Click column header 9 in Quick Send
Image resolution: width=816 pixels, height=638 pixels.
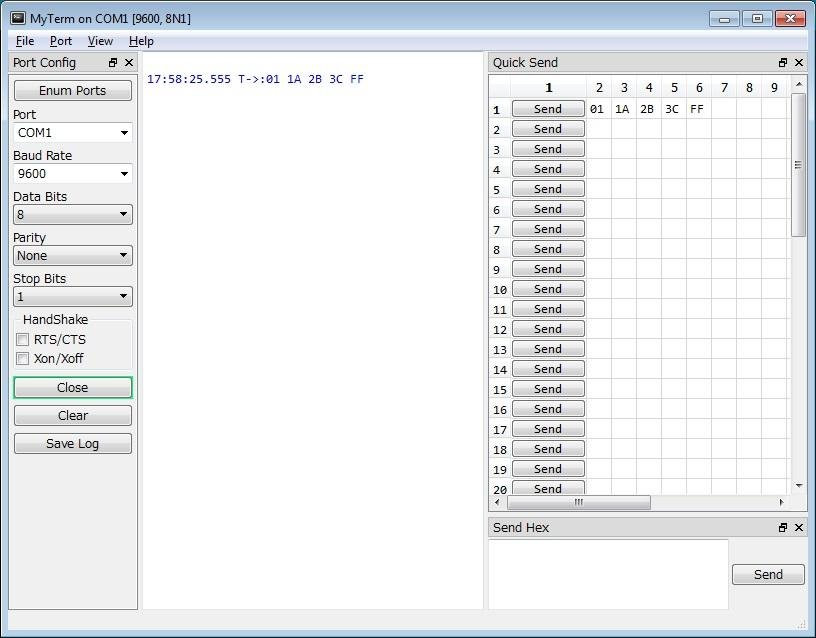coord(774,88)
